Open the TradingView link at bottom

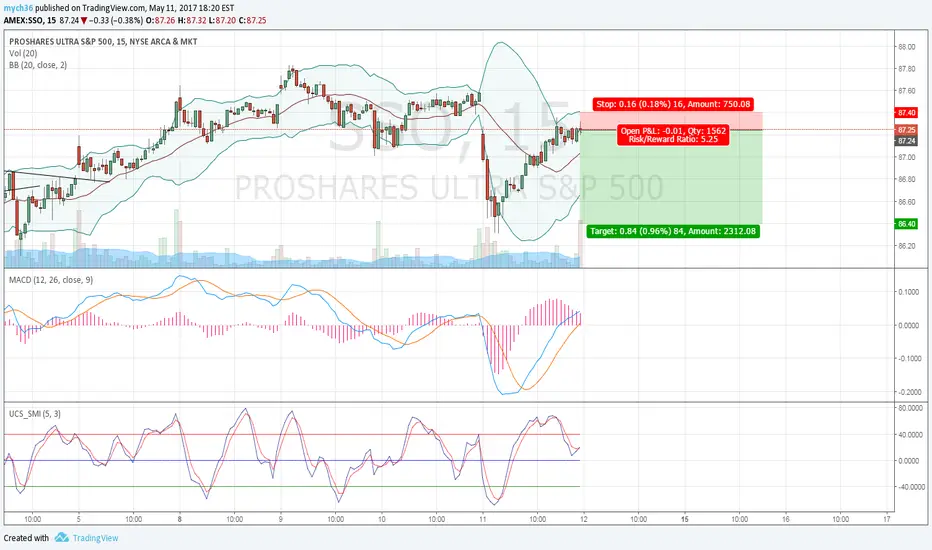click(x=95, y=538)
